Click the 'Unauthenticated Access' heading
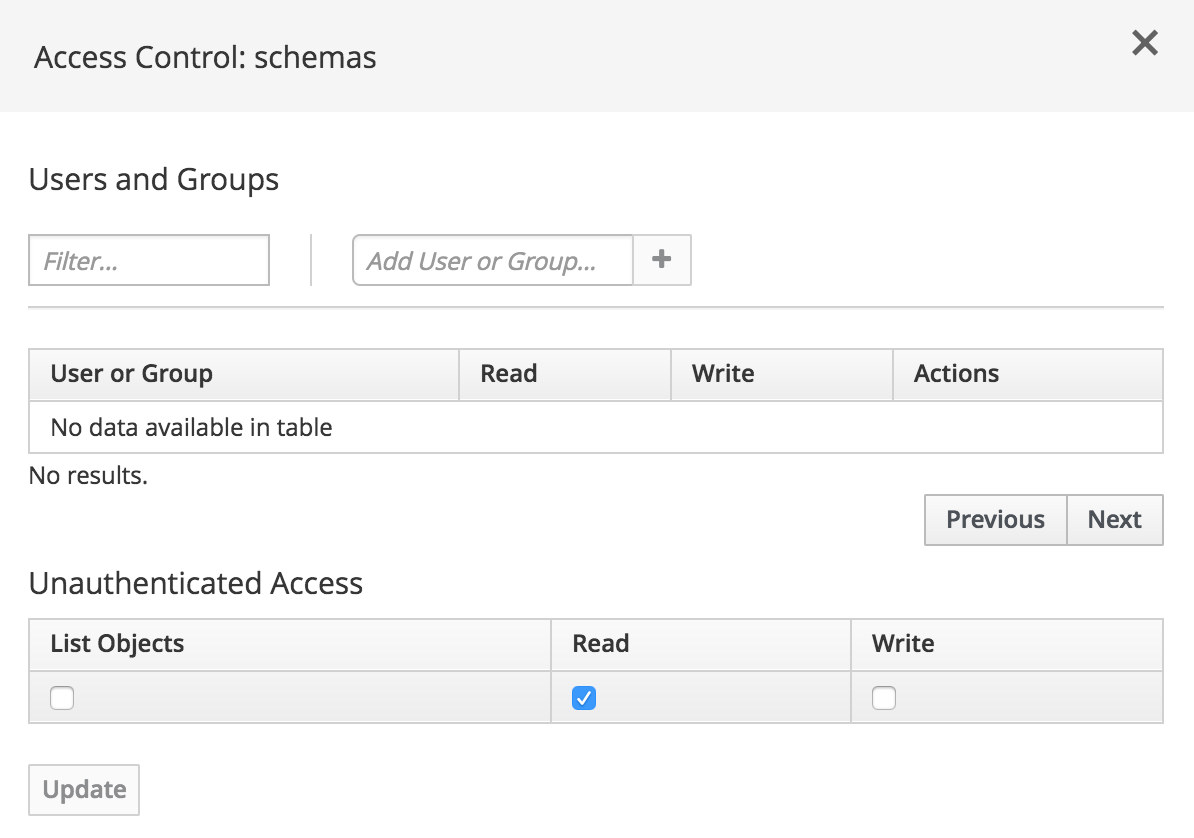This screenshot has height=838, width=1194. 196,584
